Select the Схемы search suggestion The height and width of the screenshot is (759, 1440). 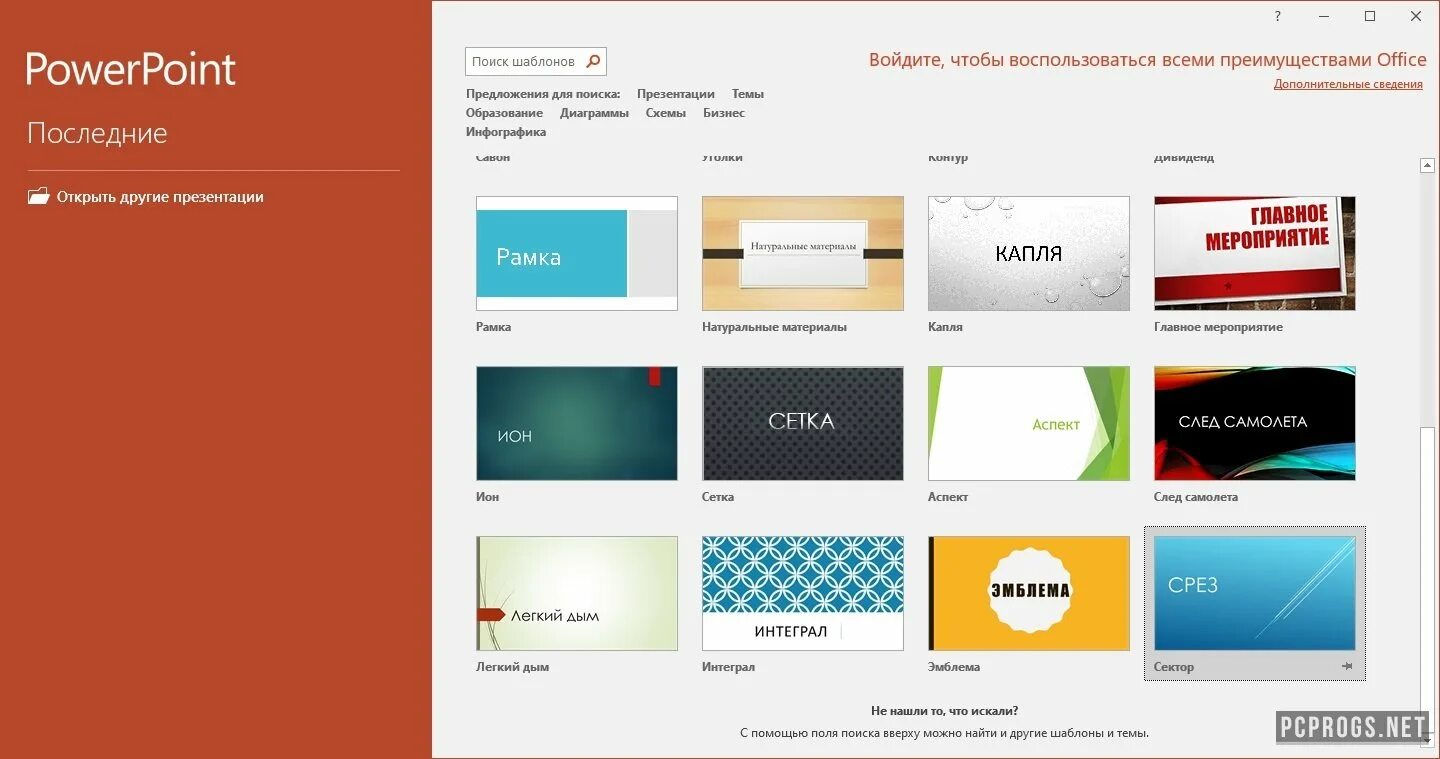tap(666, 113)
